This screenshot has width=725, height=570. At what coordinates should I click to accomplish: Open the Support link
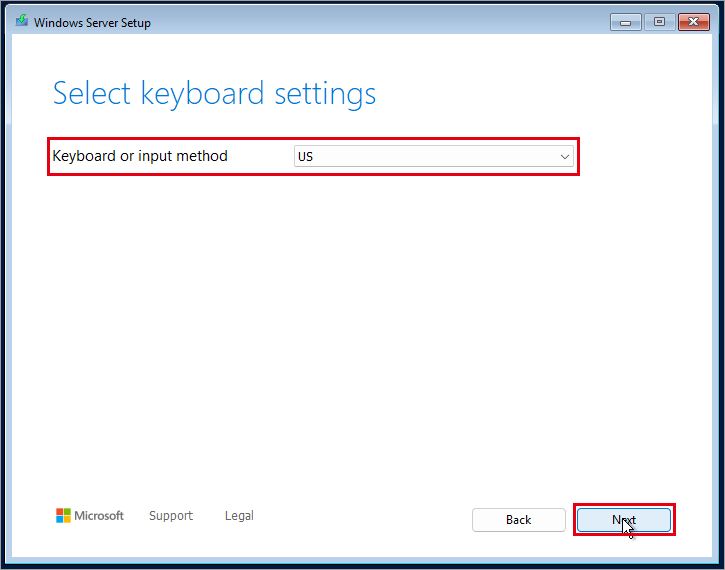pyautogui.click(x=171, y=515)
